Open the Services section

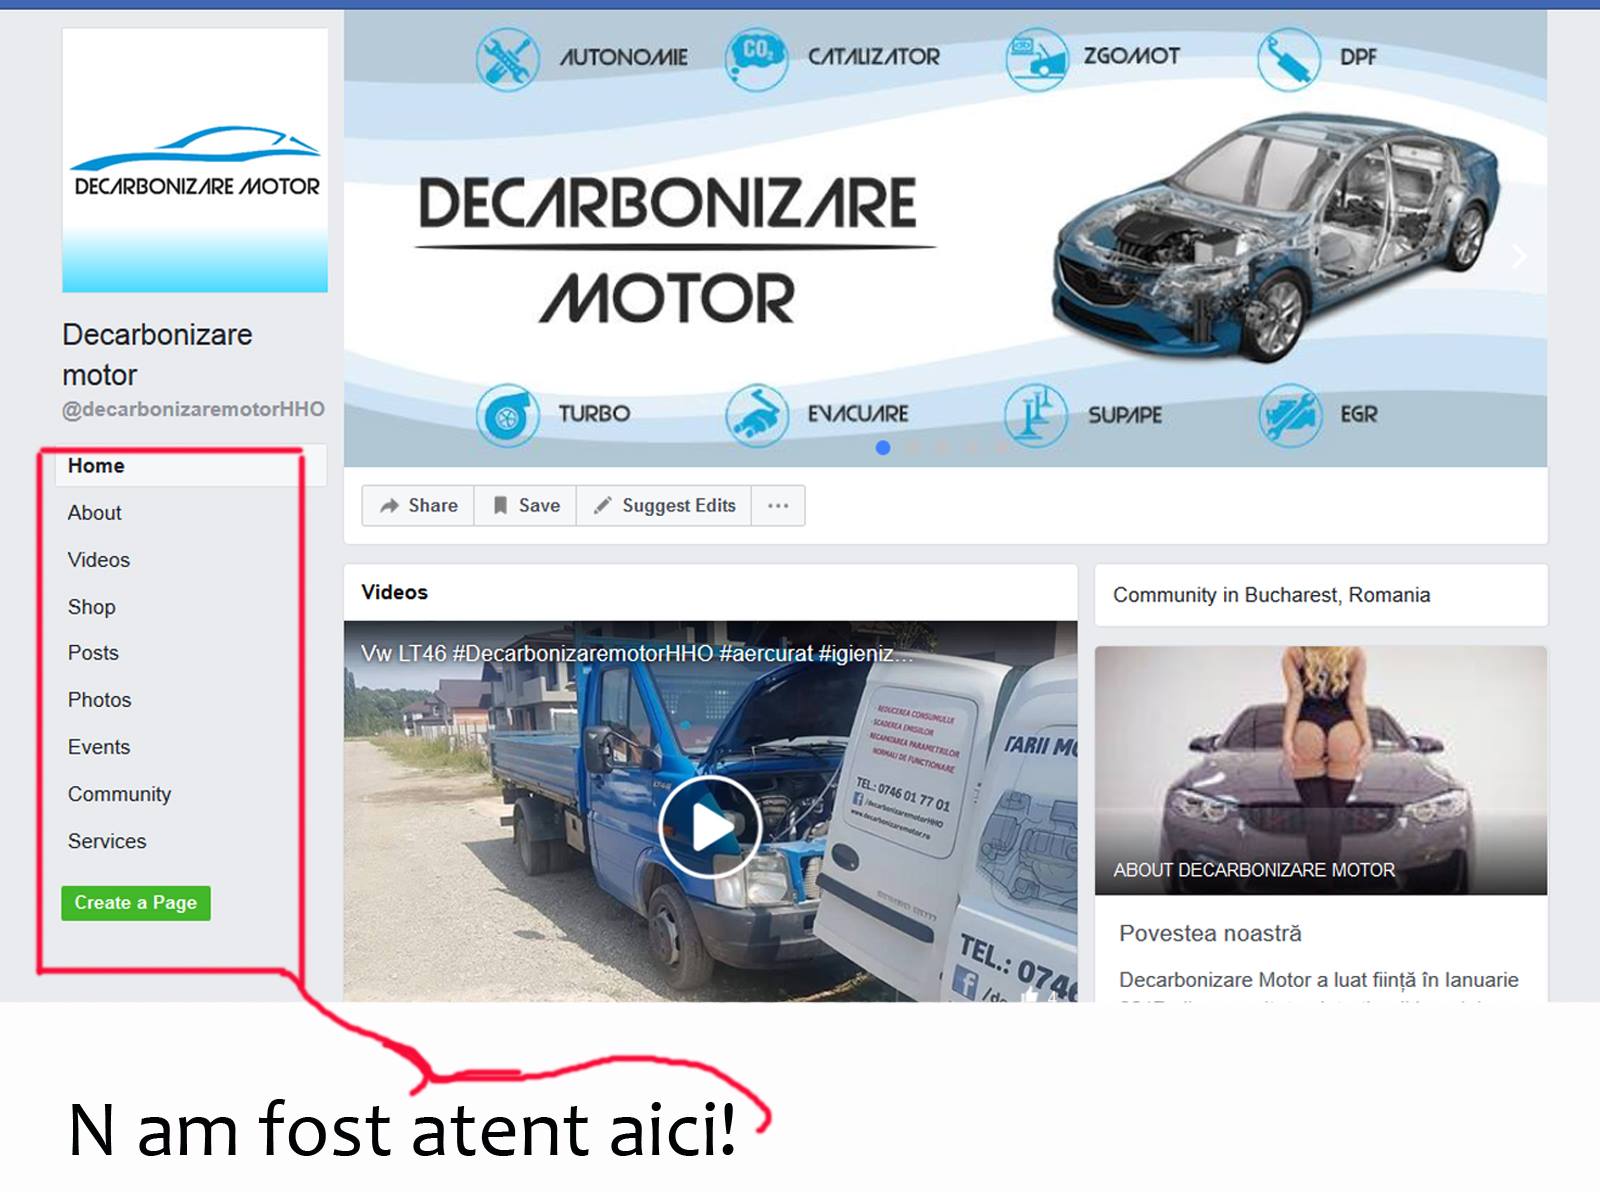tap(106, 841)
